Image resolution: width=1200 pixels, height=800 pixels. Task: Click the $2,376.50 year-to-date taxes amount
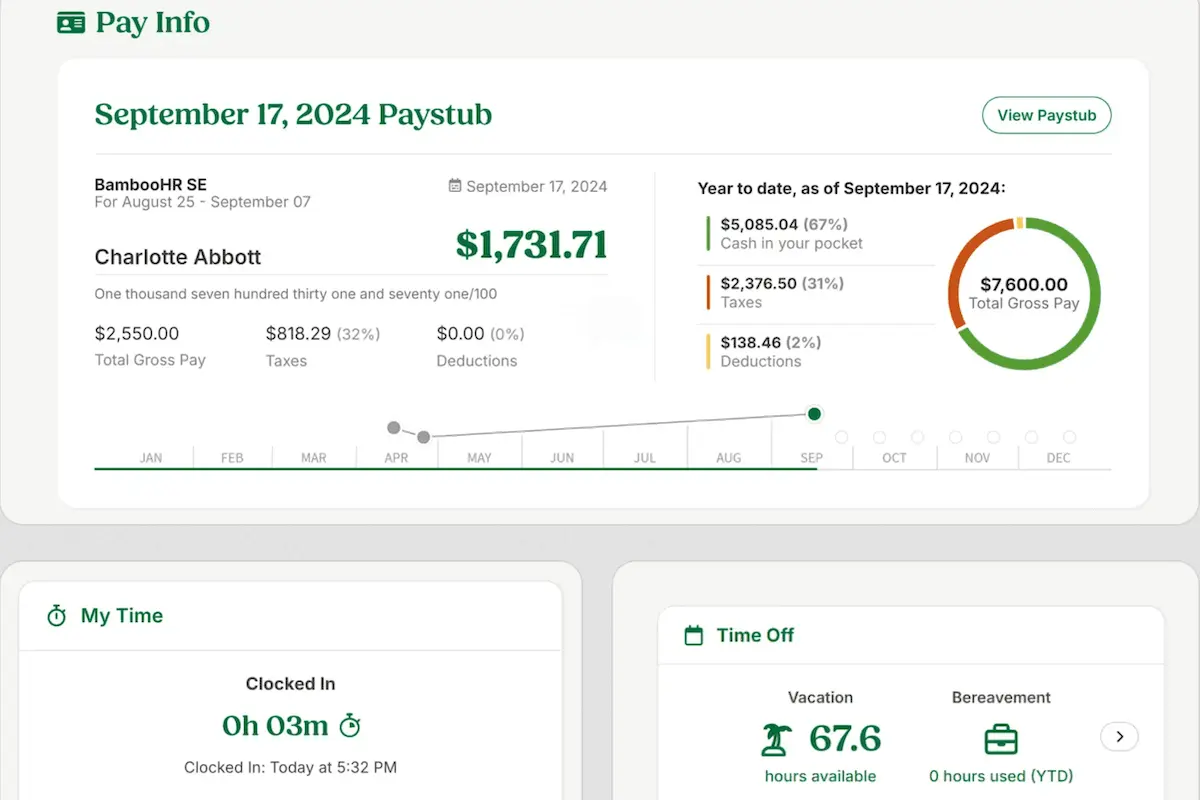(759, 283)
